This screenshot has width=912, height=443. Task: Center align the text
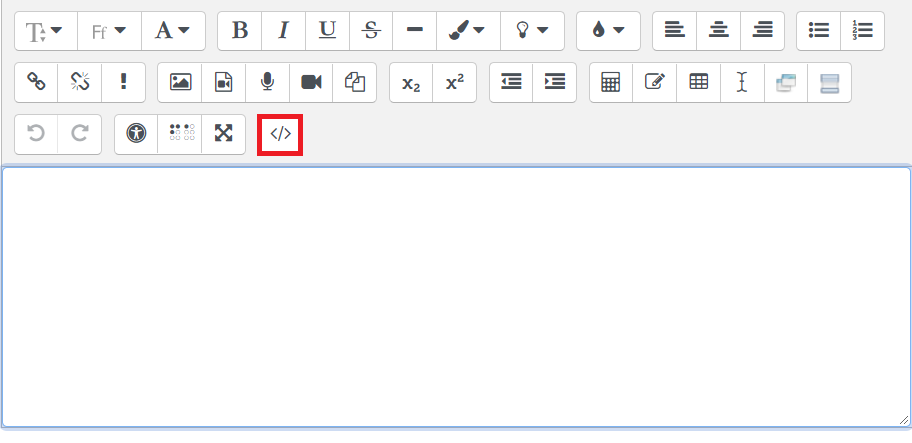[x=718, y=31]
